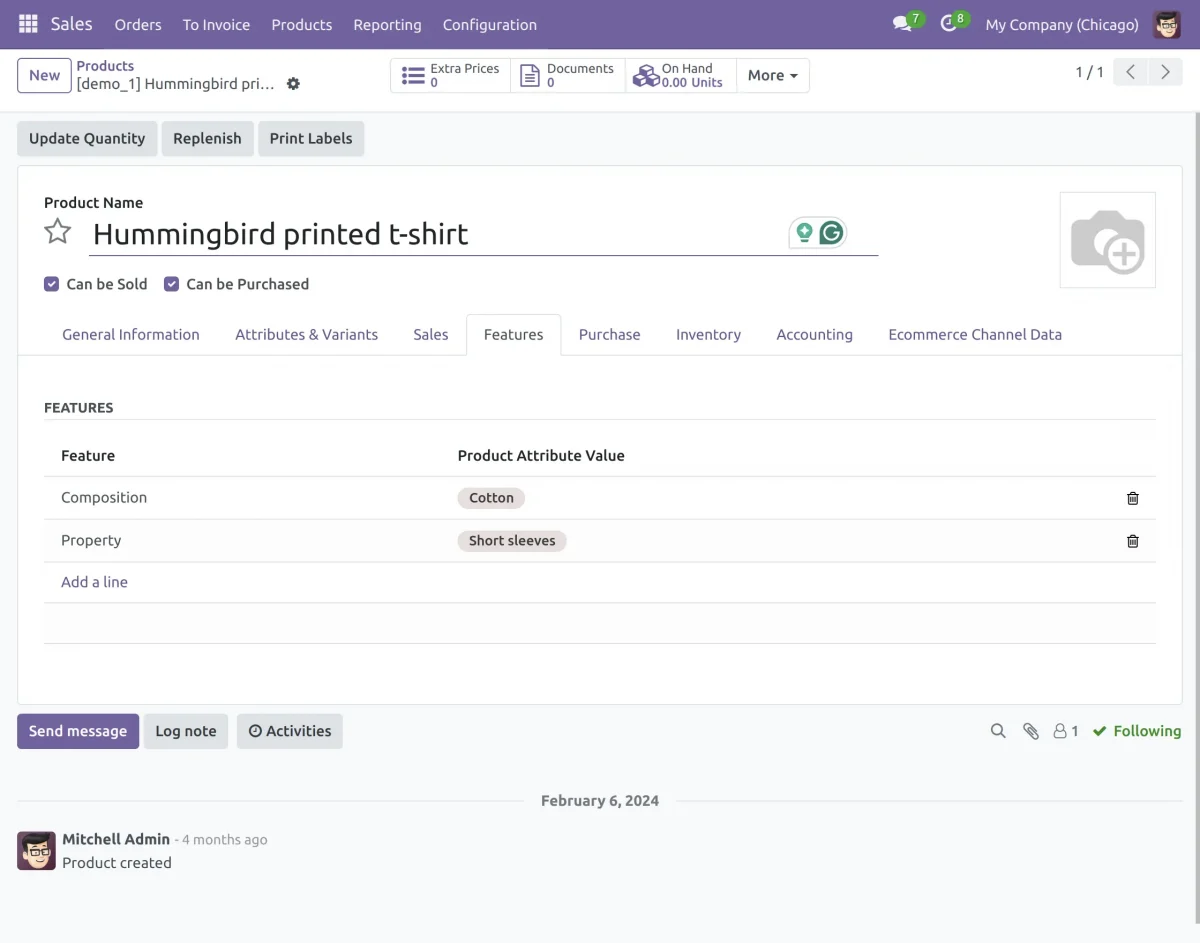1200x943 pixels.
Task: Switch to the Inventory tab
Action: pos(708,334)
